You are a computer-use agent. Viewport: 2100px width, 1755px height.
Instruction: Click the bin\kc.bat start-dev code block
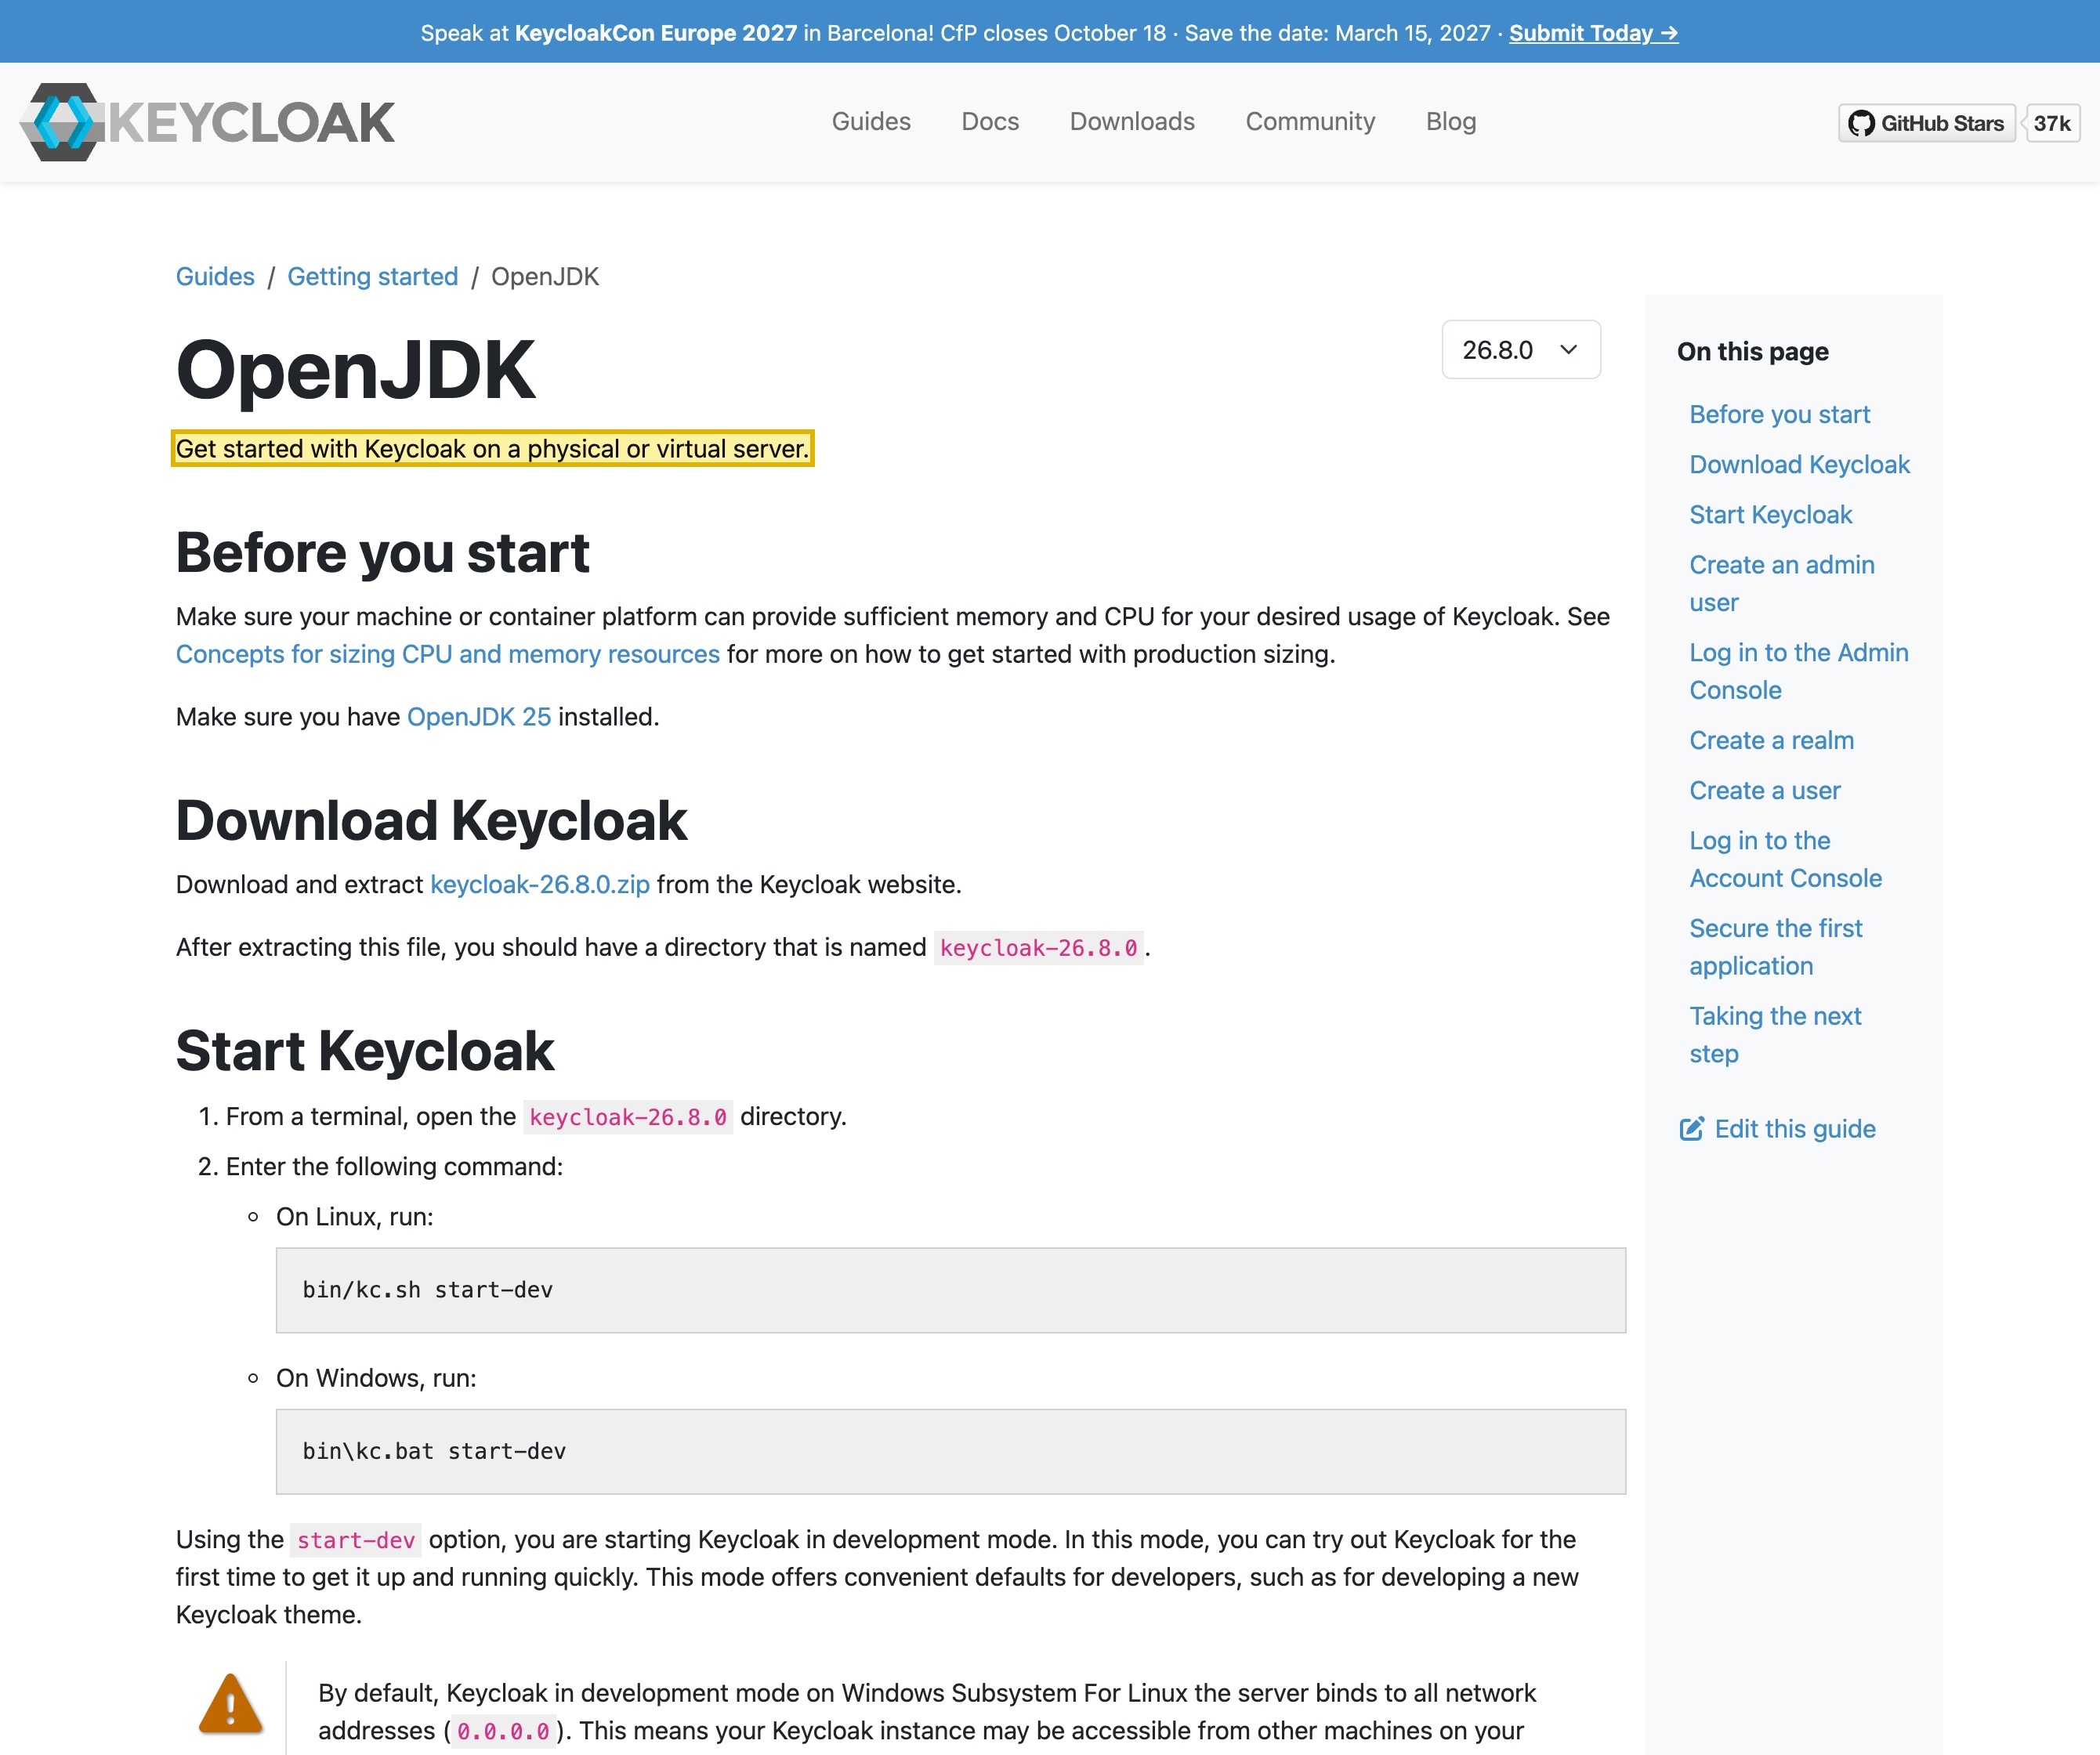[950, 1451]
